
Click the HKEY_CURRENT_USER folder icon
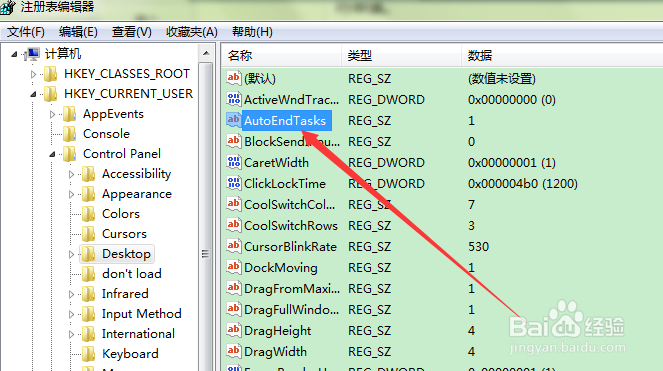51,93
